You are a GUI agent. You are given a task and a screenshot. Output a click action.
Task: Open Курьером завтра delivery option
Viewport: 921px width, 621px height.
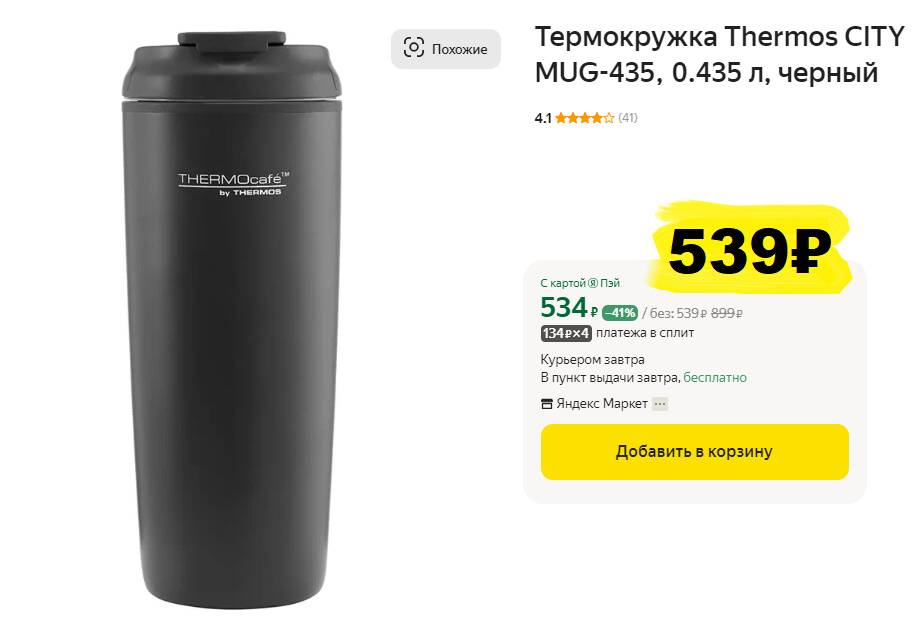(592, 359)
